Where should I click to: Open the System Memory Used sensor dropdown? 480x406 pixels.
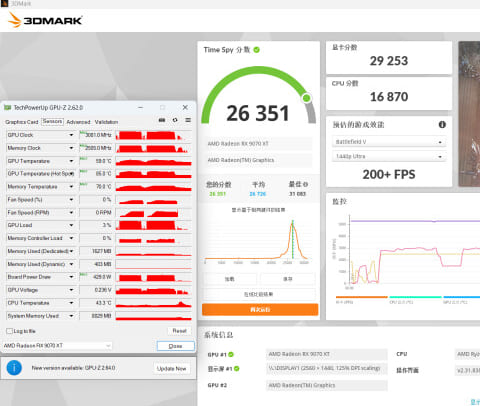71,316
